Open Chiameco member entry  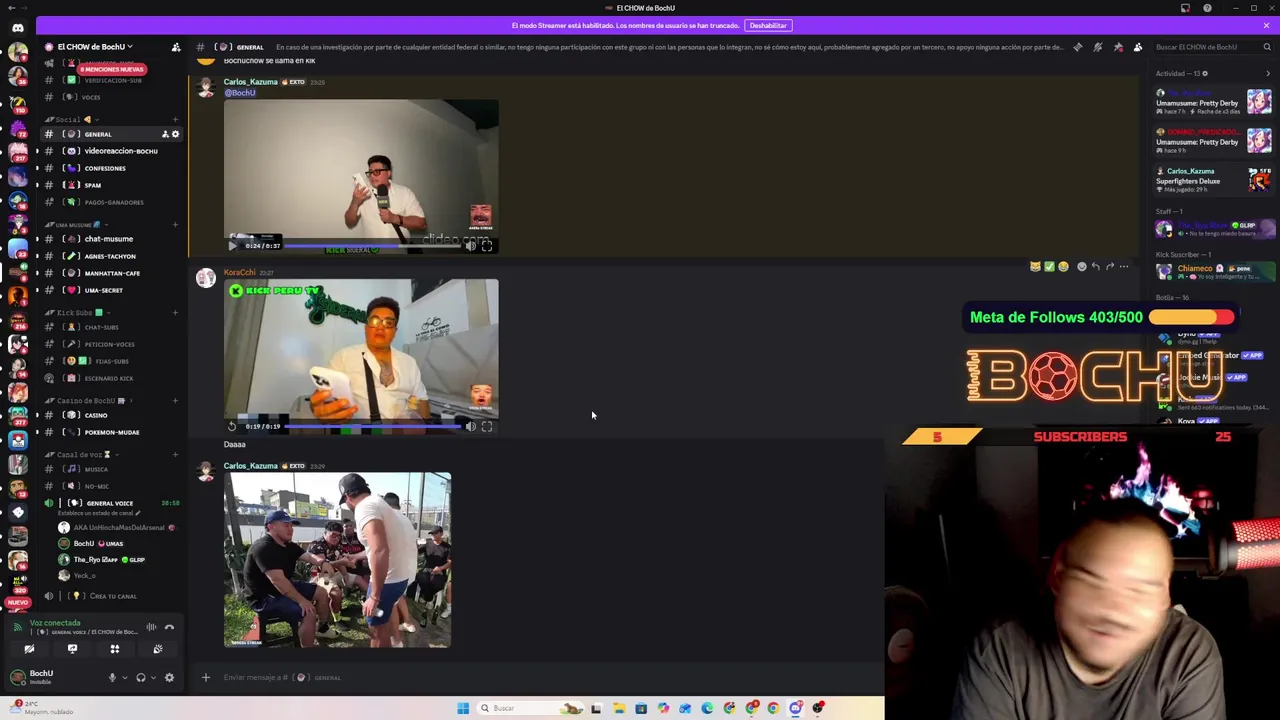coord(1214,271)
